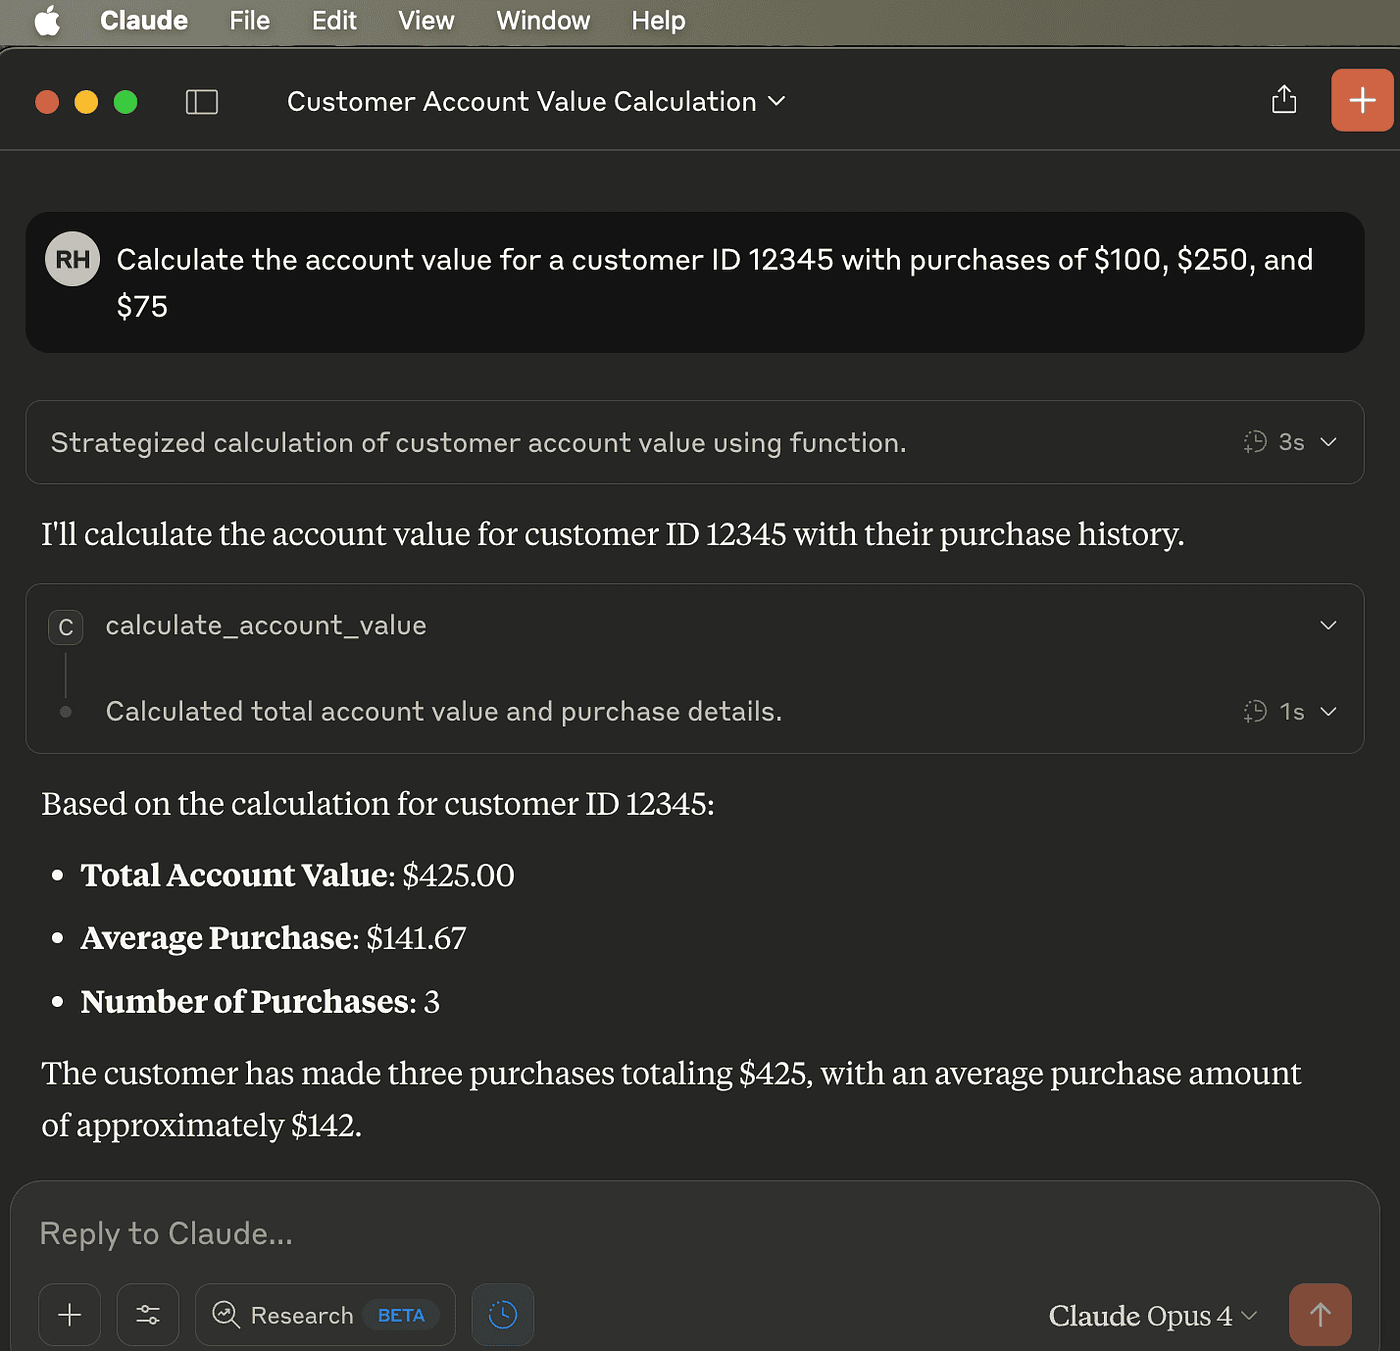Open the View menu
1400x1351 pixels.
[426, 21]
